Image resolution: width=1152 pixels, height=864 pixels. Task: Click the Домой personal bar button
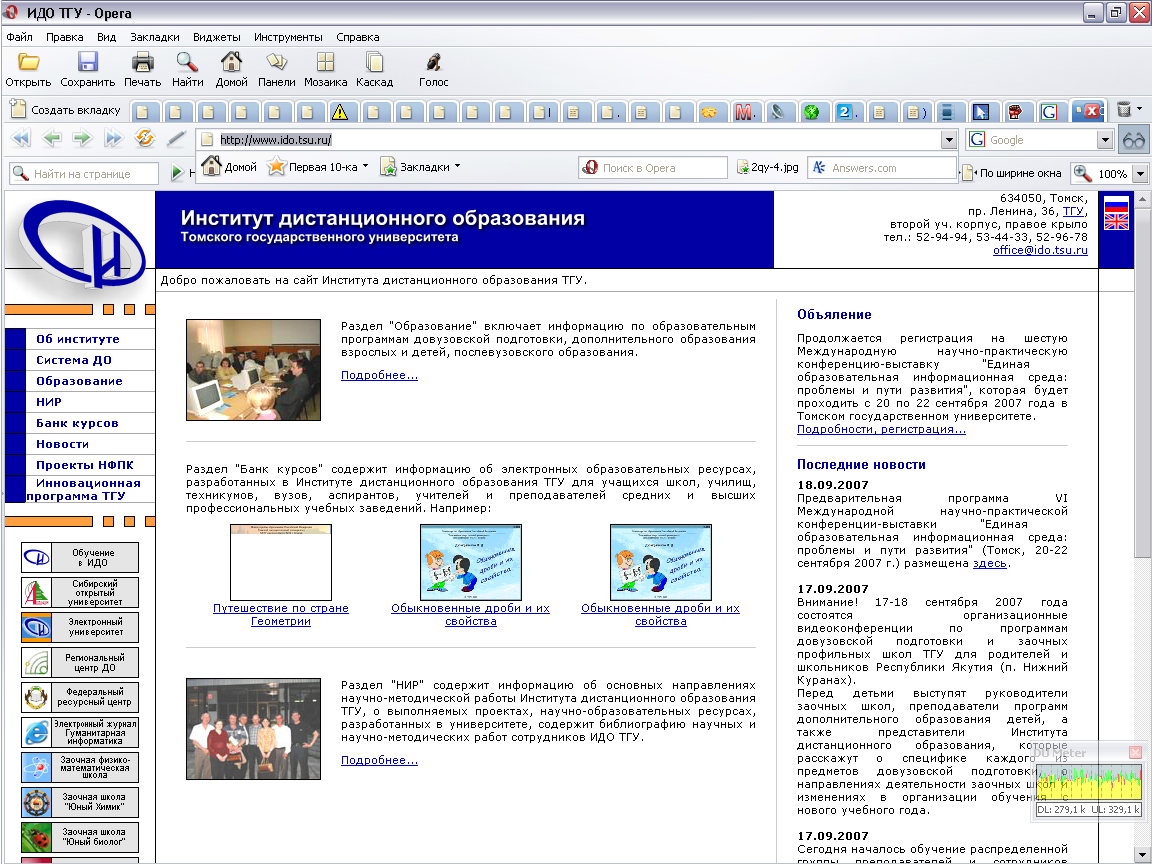(x=229, y=167)
